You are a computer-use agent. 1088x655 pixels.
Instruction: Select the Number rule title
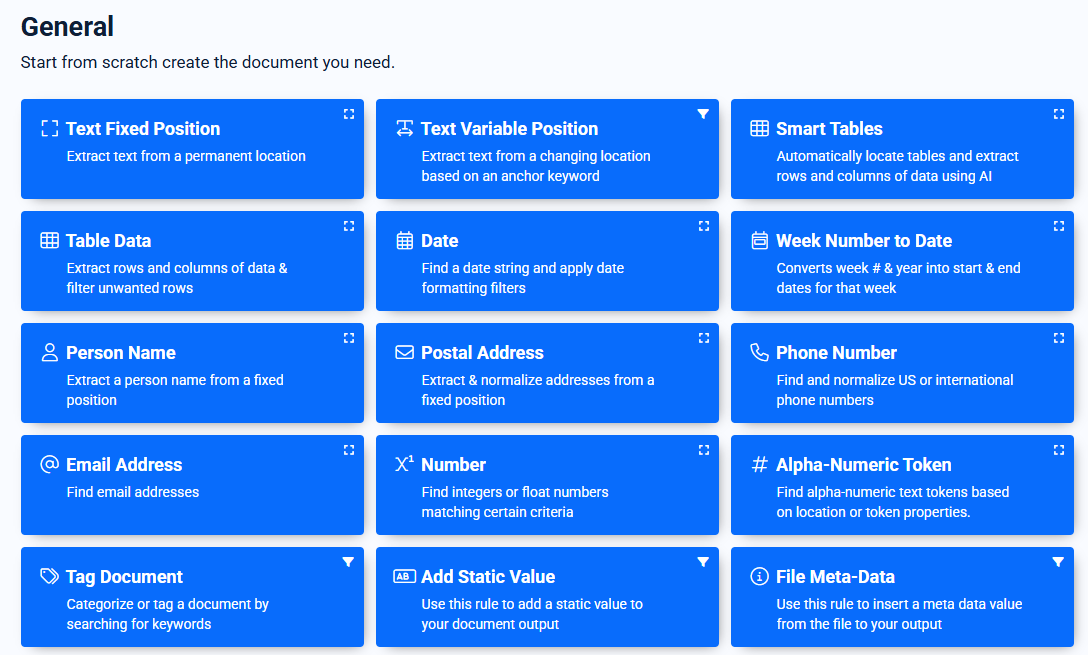[453, 465]
